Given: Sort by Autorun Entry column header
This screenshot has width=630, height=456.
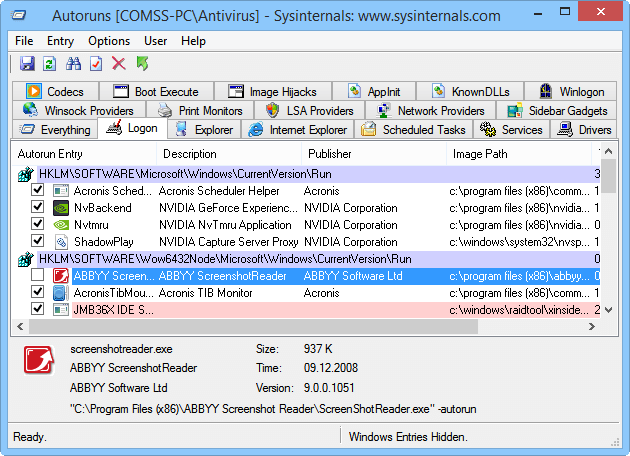Looking at the screenshot, I should 84,154.
